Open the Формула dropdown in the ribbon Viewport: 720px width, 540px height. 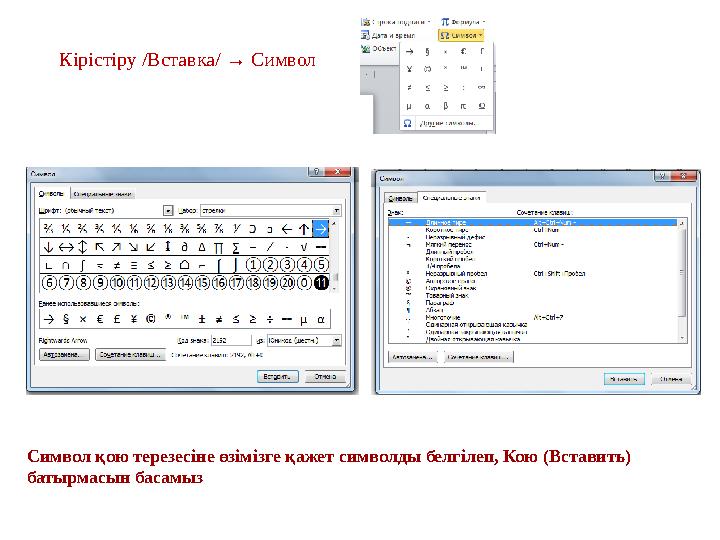pyautogui.click(x=463, y=22)
